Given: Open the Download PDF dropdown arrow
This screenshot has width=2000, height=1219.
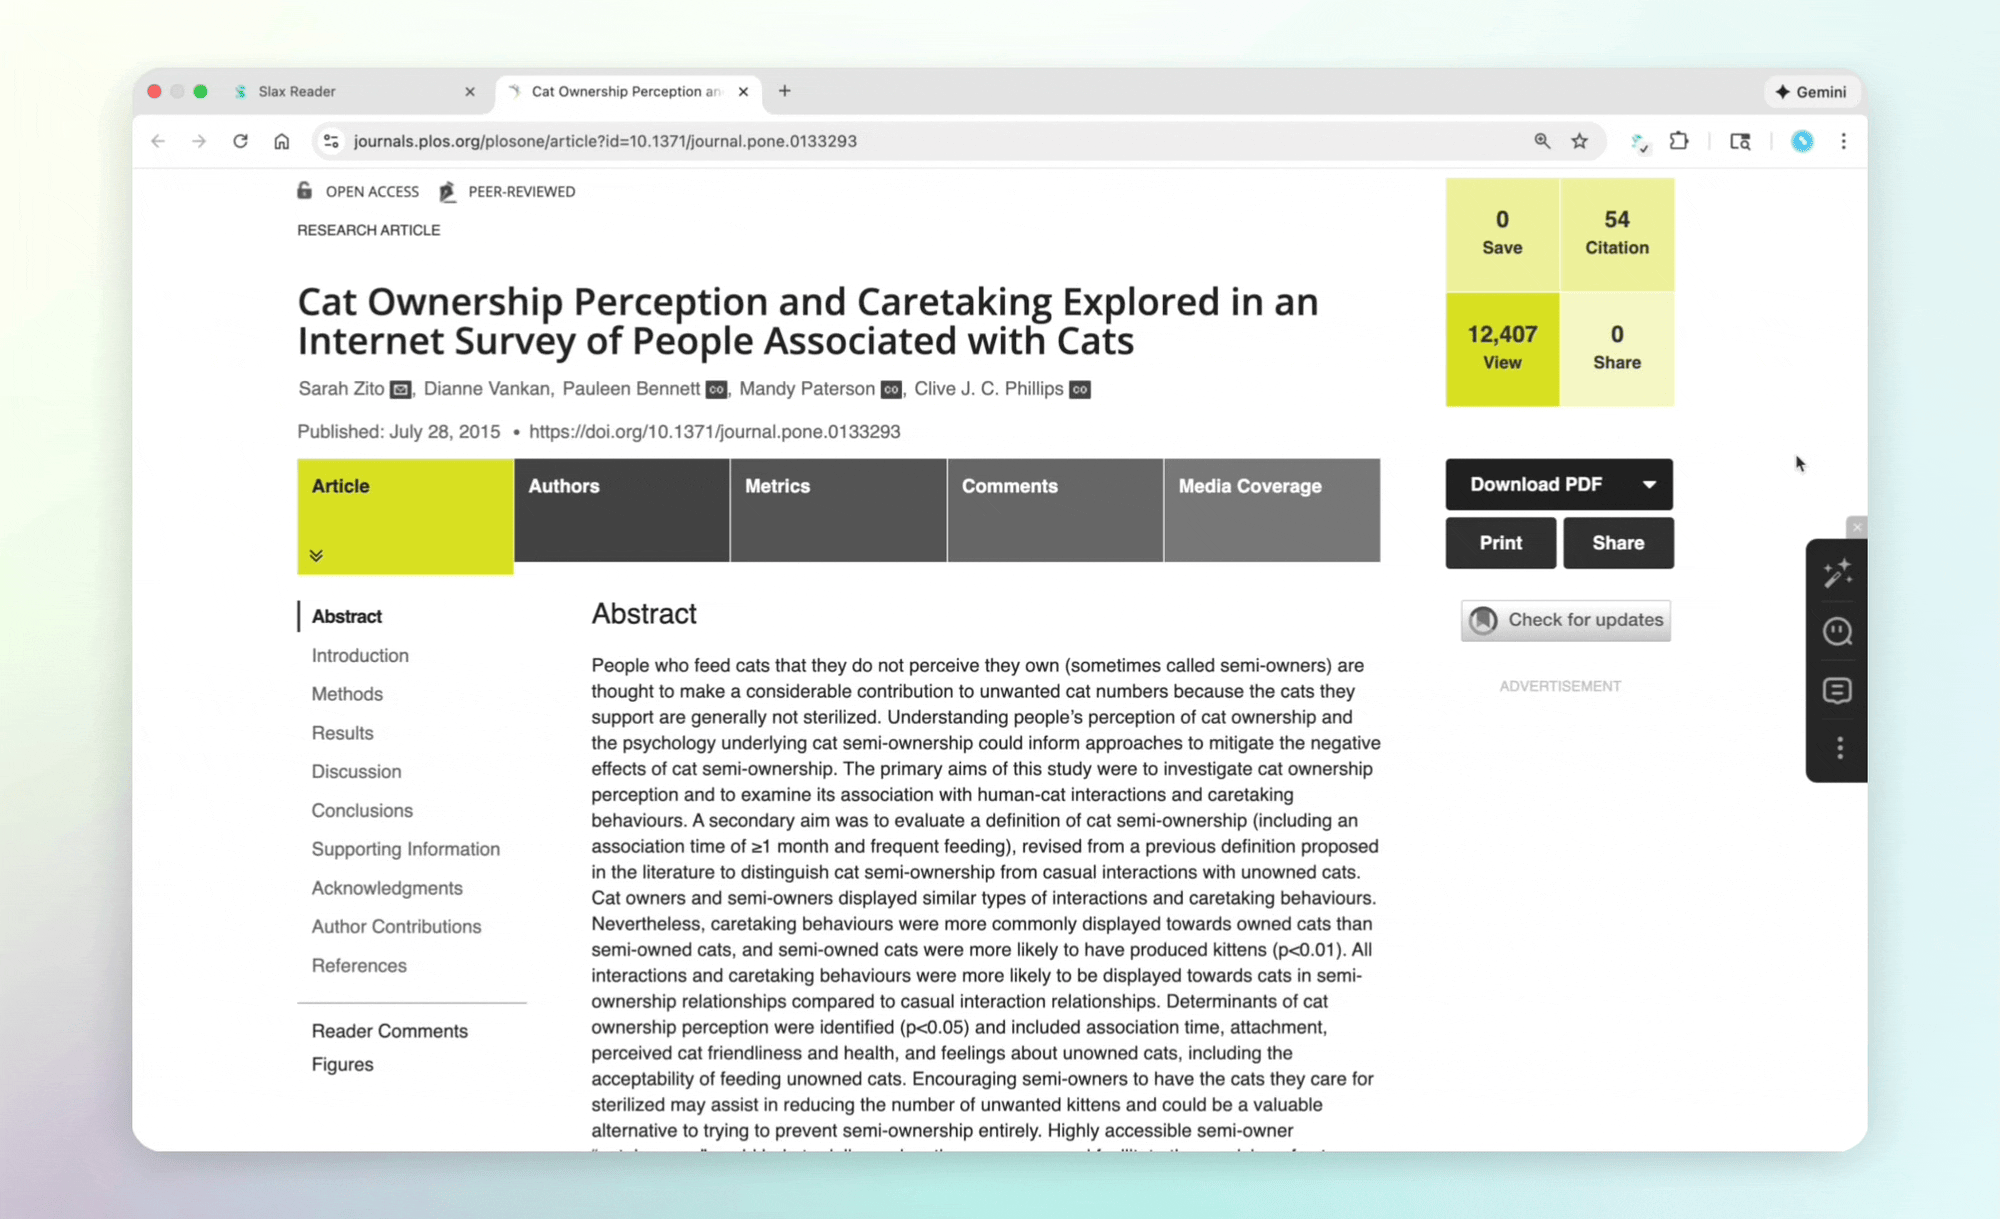Looking at the screenshot, I should [x=1649, y=484].
